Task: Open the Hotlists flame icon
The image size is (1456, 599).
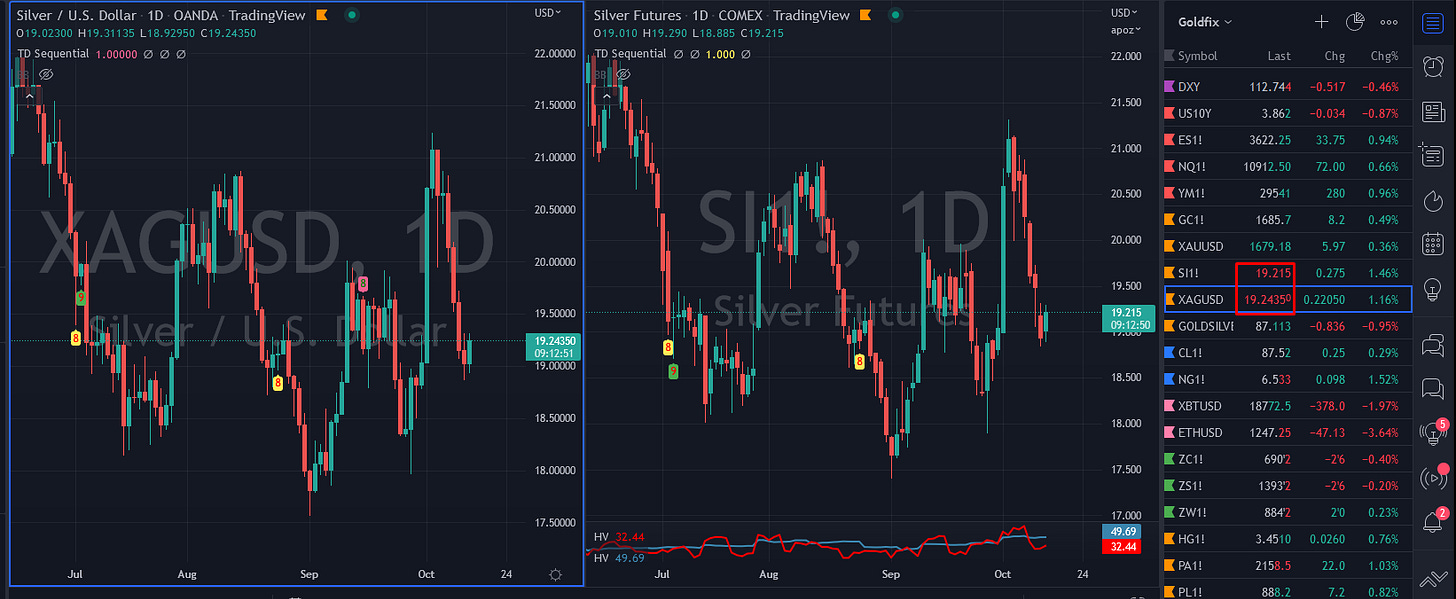Action: pyautogui.click(x=1432, y=201)
